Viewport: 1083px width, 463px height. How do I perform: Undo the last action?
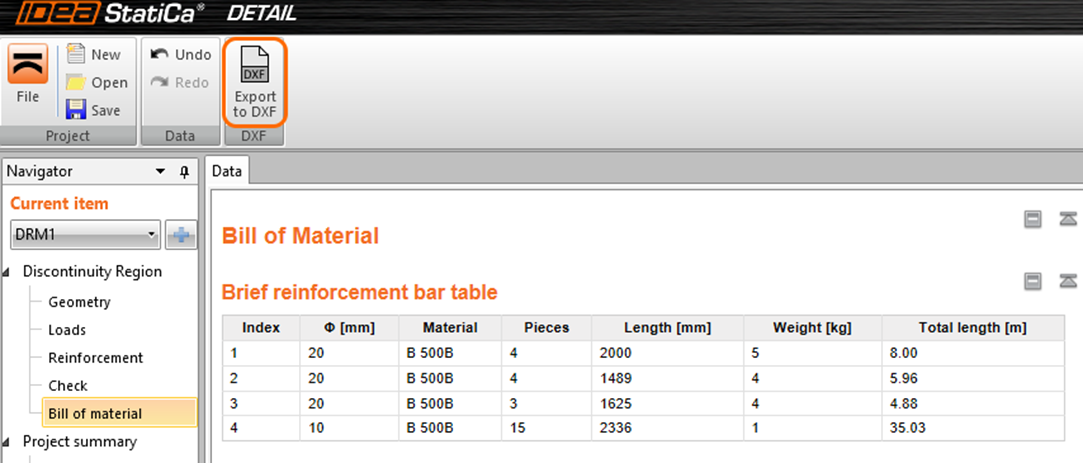(x=180, y=55)
